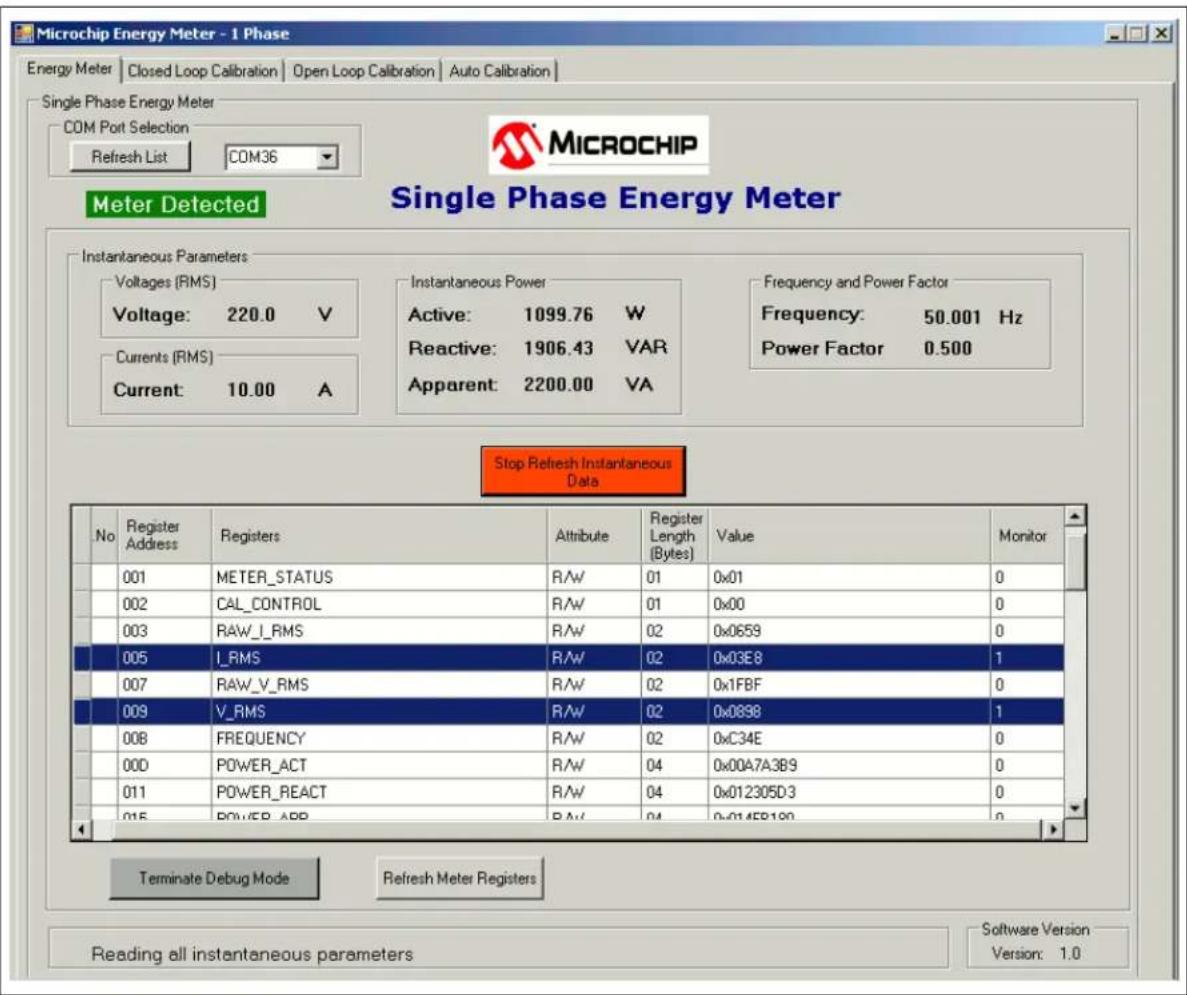Click the Registers column header
This screenshot has width=1187, height=995.
click(x=379, y=535)
